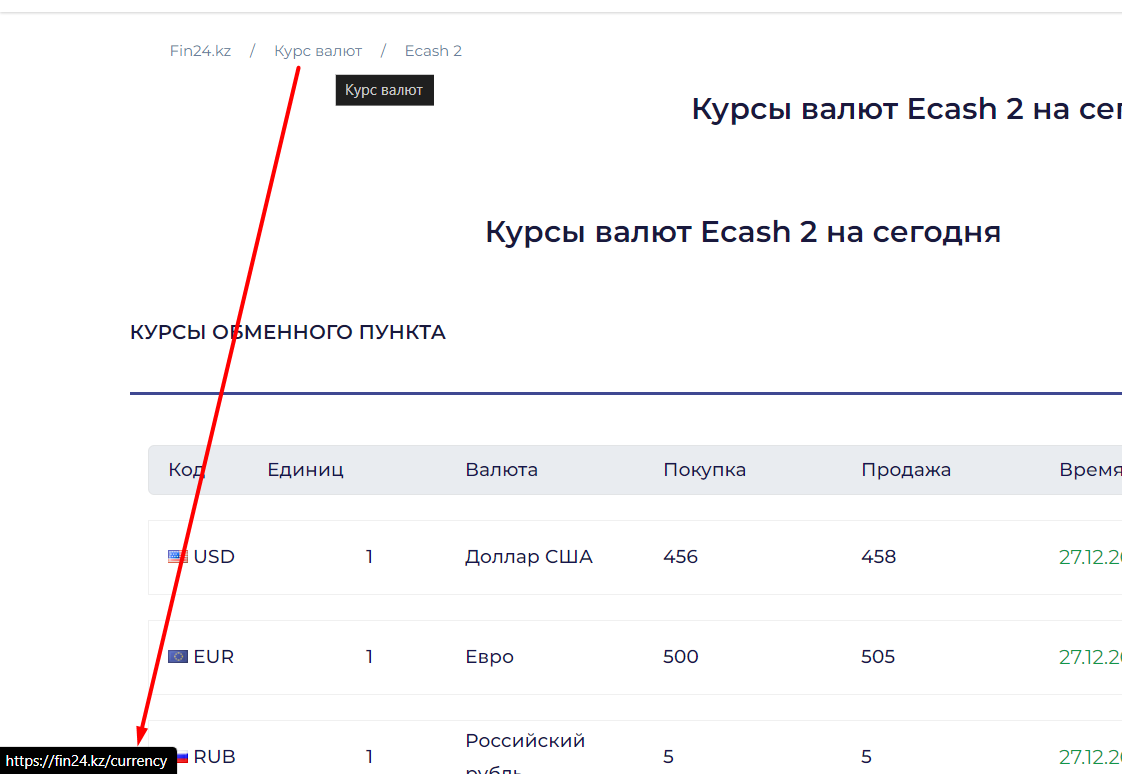Select the RUB currency code

tap(214, 757)
